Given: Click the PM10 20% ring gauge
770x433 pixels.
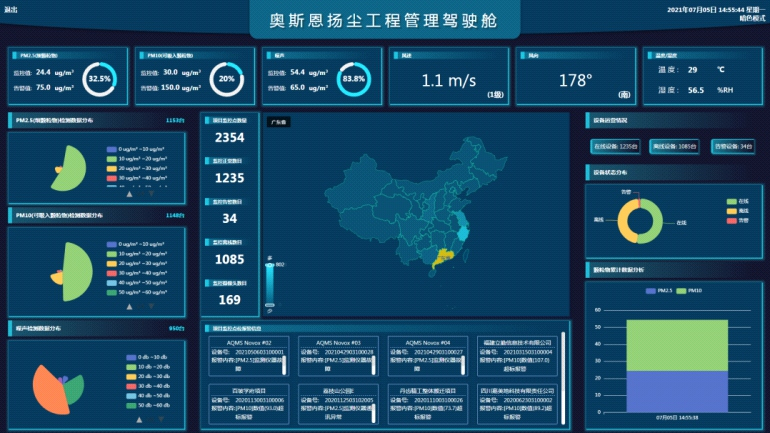Looking at the screenshot, I should point(227,78).
